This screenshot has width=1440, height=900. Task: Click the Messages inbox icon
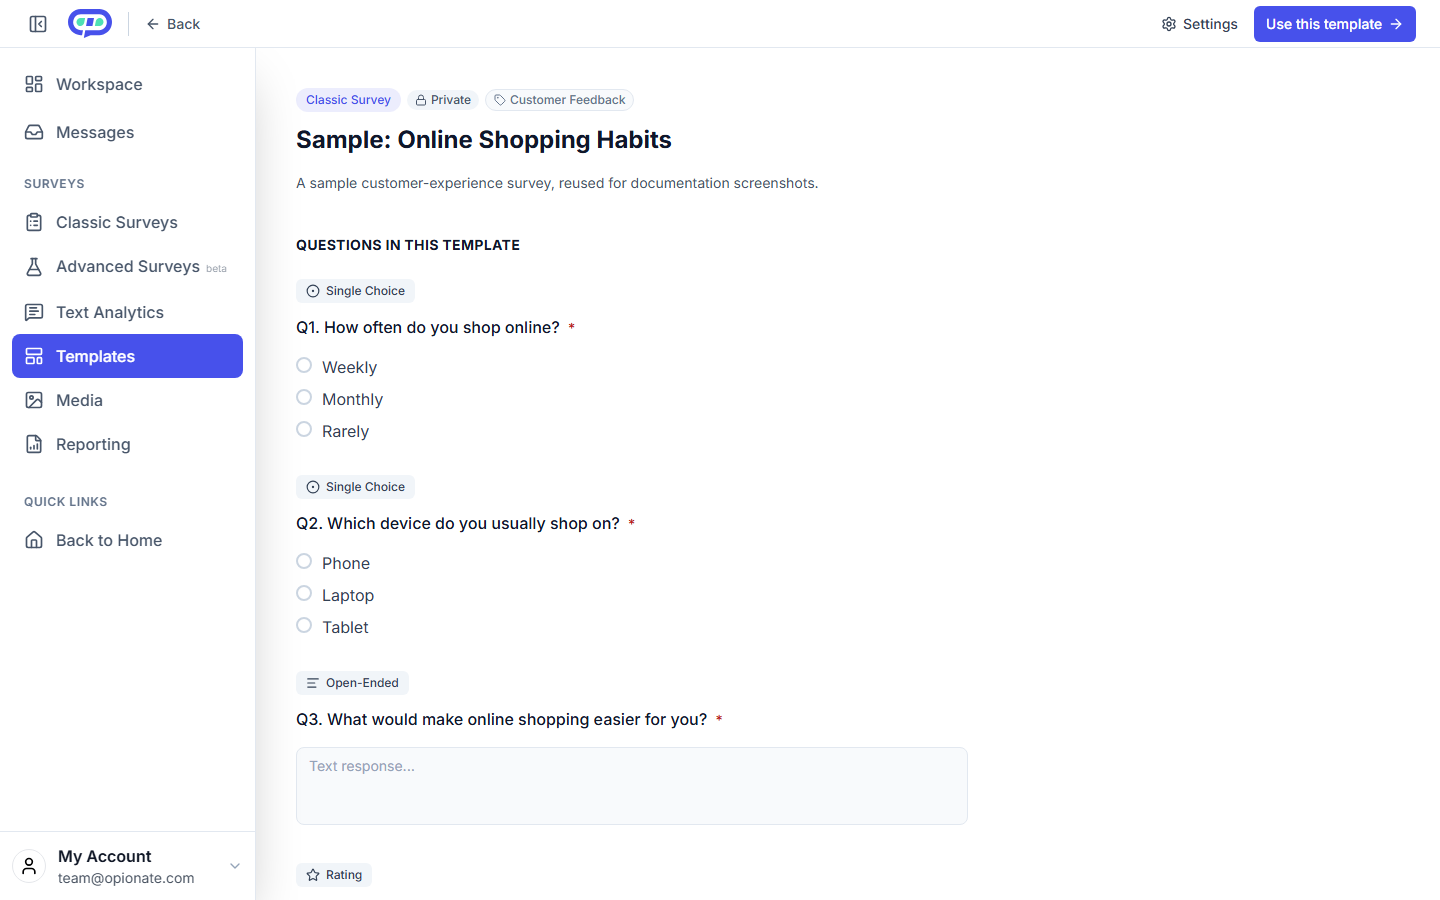point(34,132)
